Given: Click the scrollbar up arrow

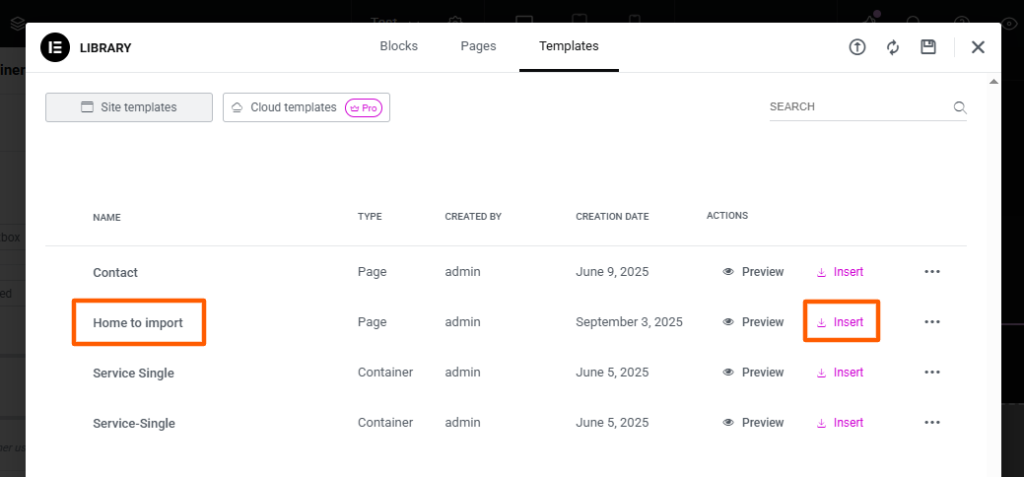Looking at the screenshot, I should 993,82.
